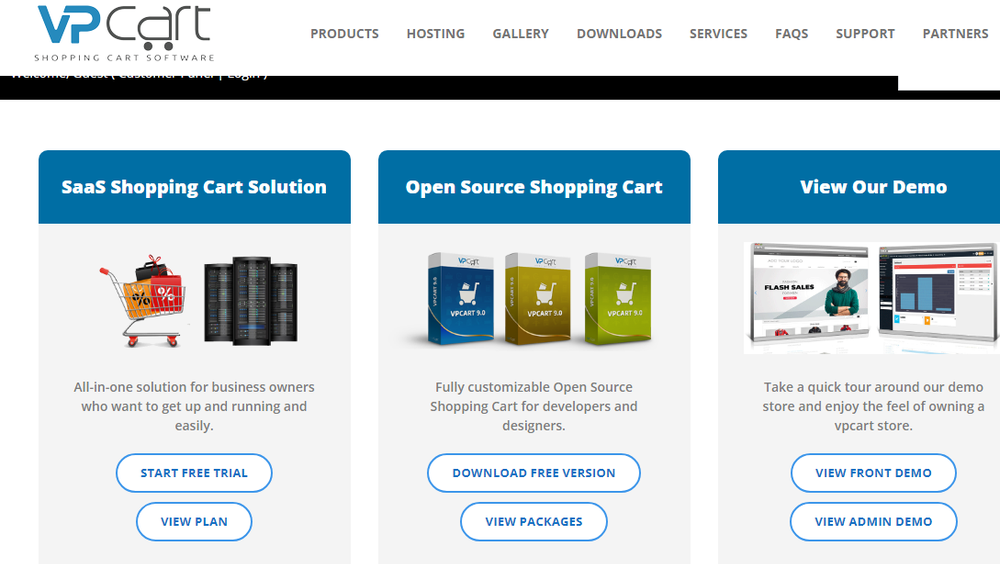This screenshot has width=1000, height=564.
Task: Click the shopping cart with sale bags image
Action: coord(144,301)
